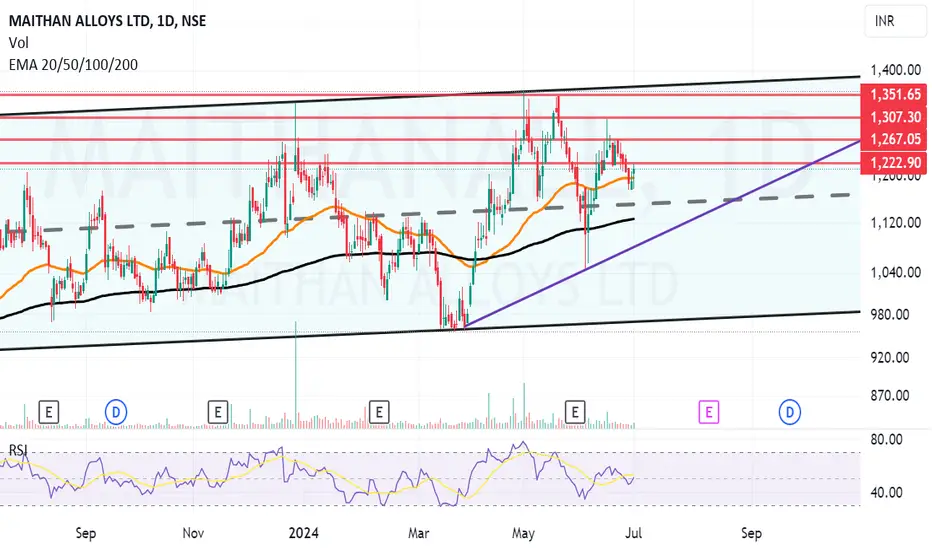Viewport: 932px width, 550px height.
Task: Select the RSI indicator label
Action: click(18, 450)
